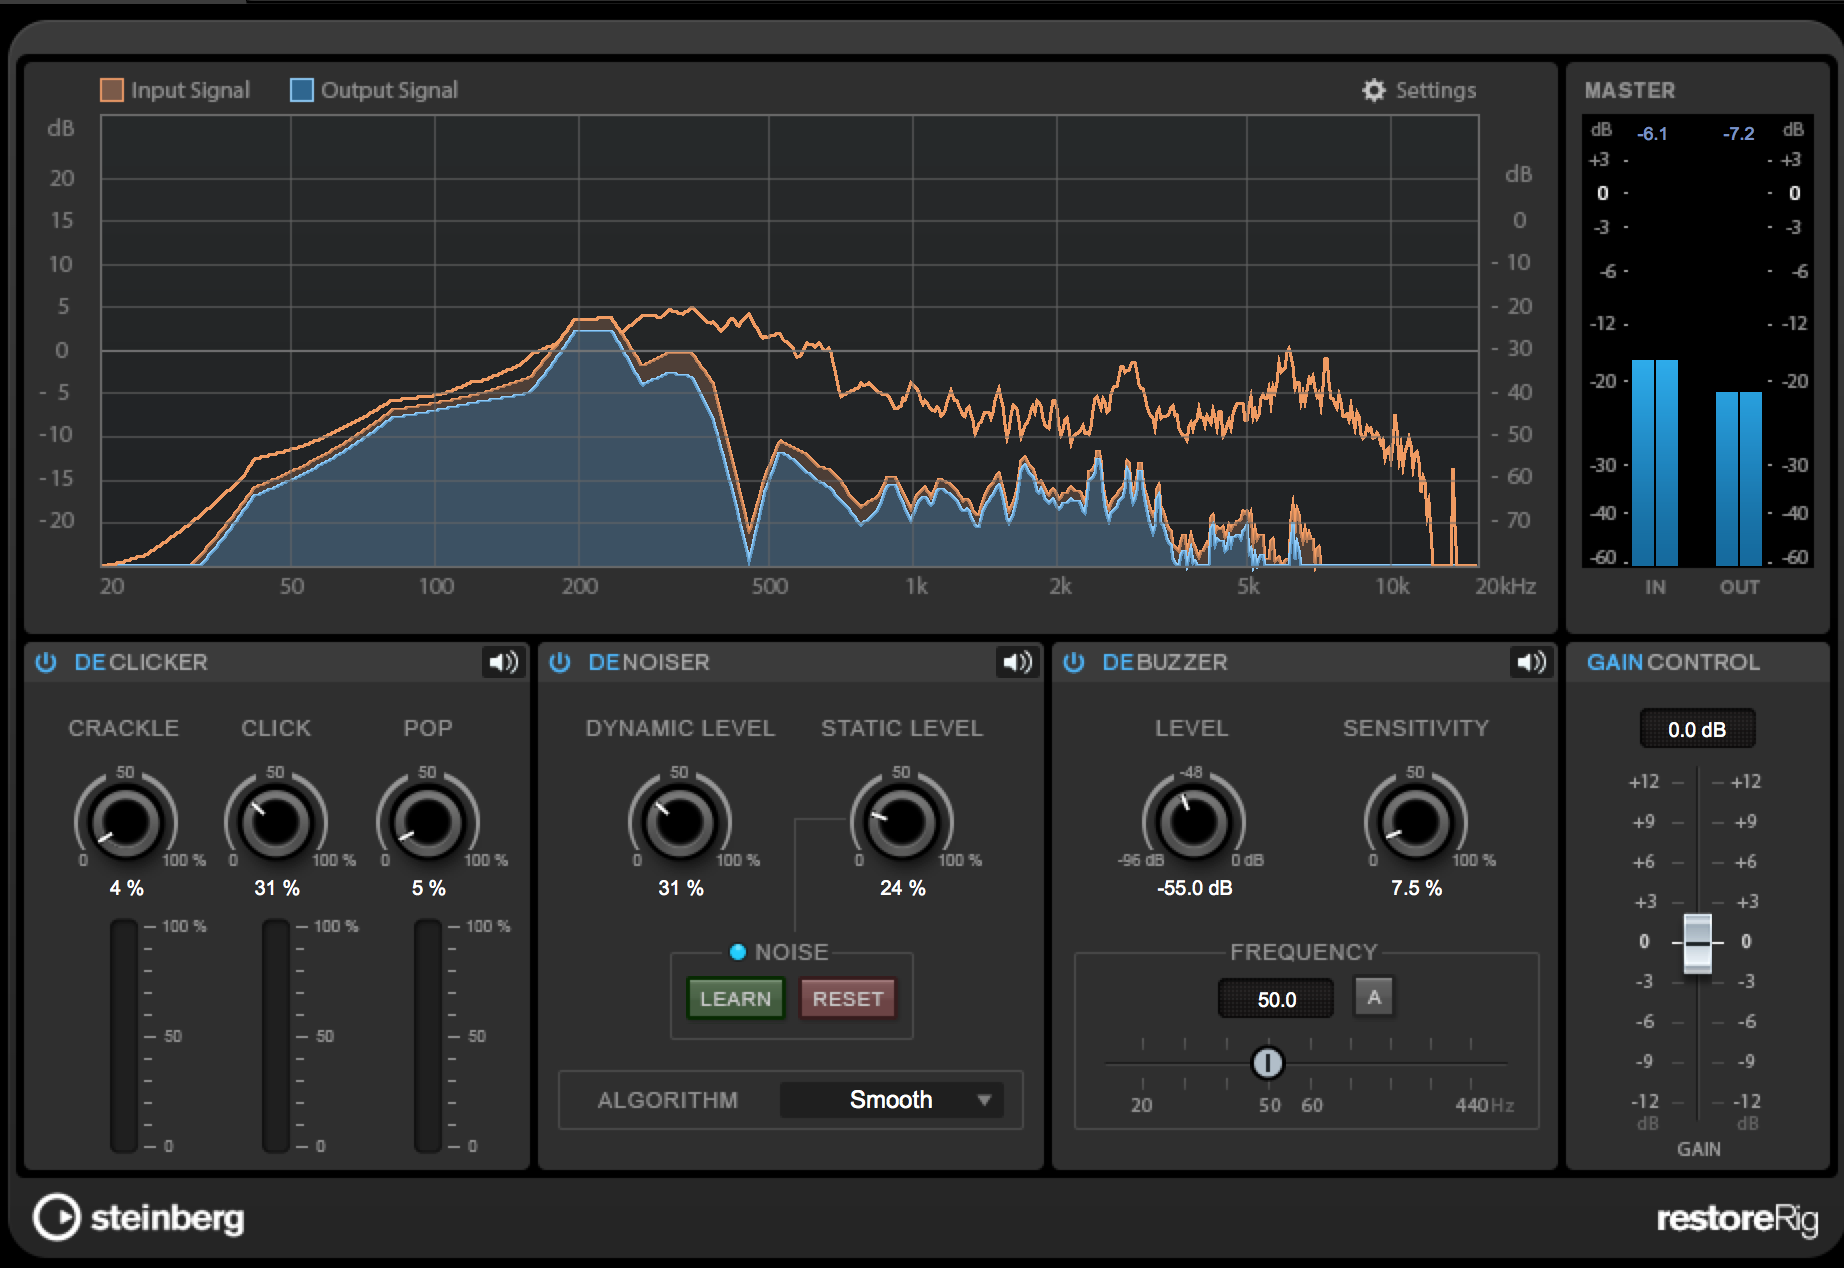Disable the DeBuzzer power button
Screen dimensions: 1844x1268
[1073, 661]
